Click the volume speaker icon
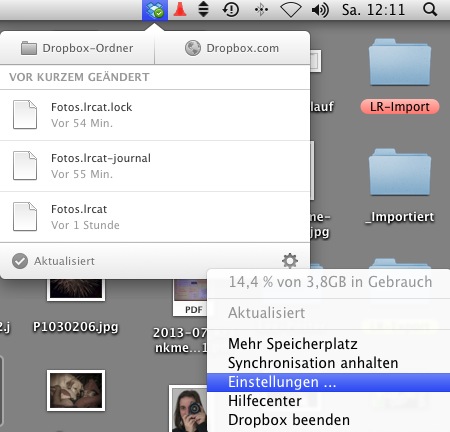 pyautogui.click(x=320, y=10)
